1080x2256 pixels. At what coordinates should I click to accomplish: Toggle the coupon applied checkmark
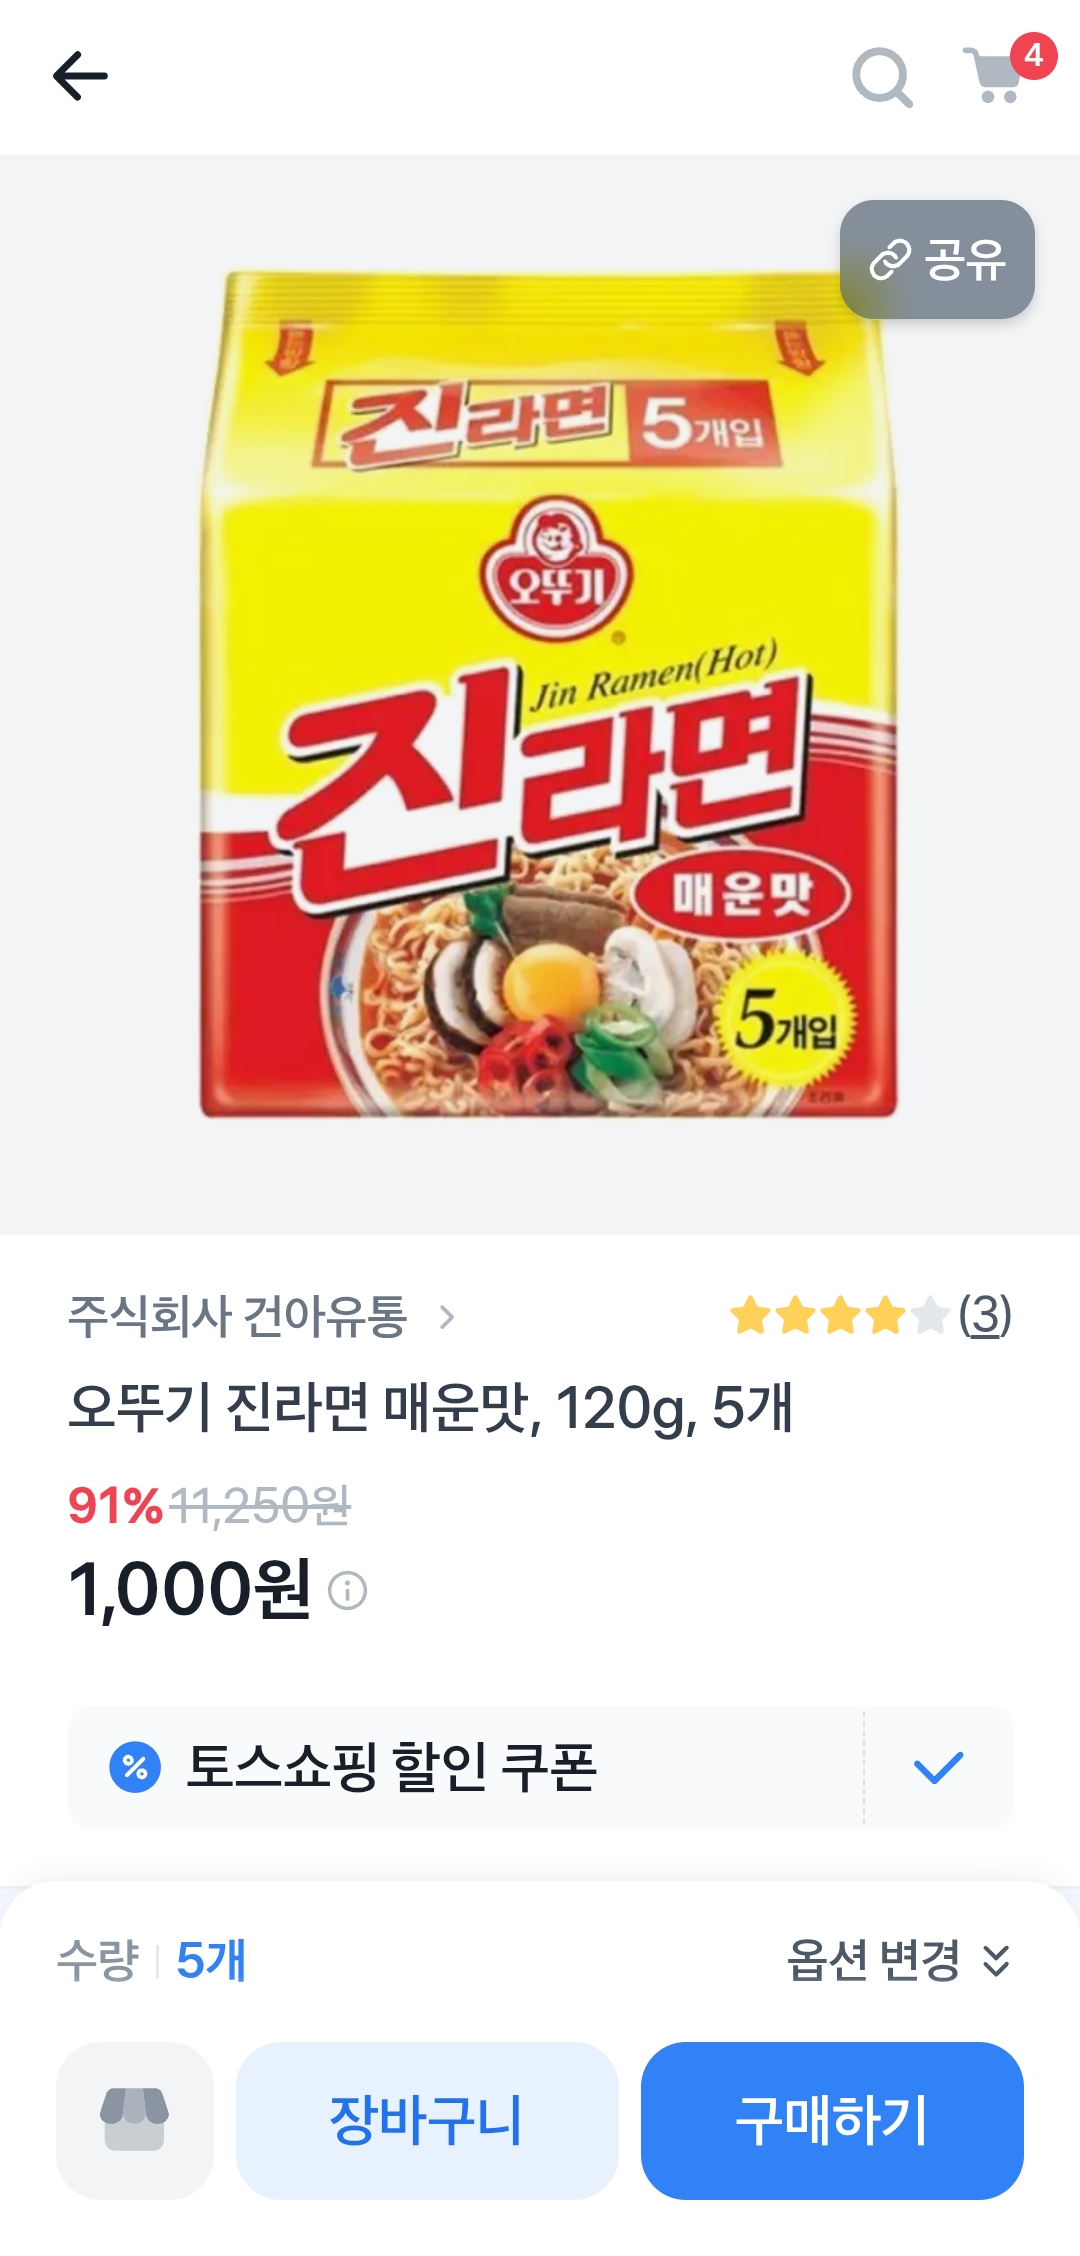click(x=938, y=1767)
